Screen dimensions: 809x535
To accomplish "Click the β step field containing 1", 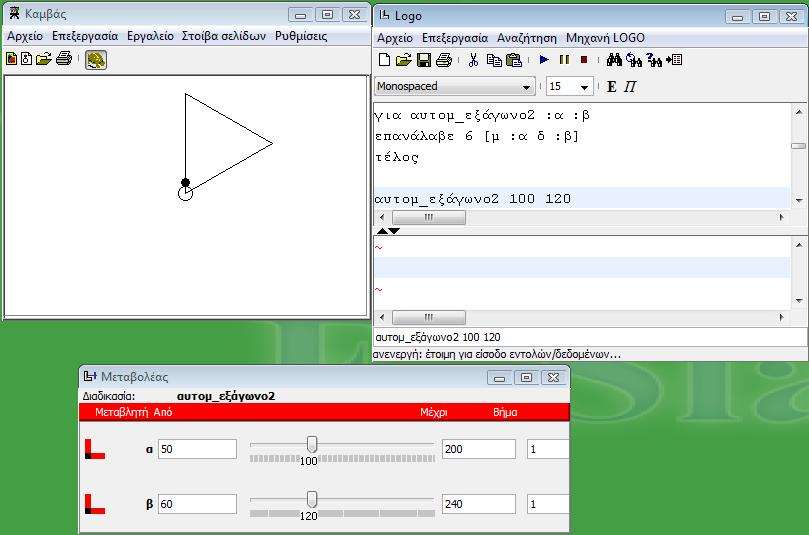I will [548, 504].
